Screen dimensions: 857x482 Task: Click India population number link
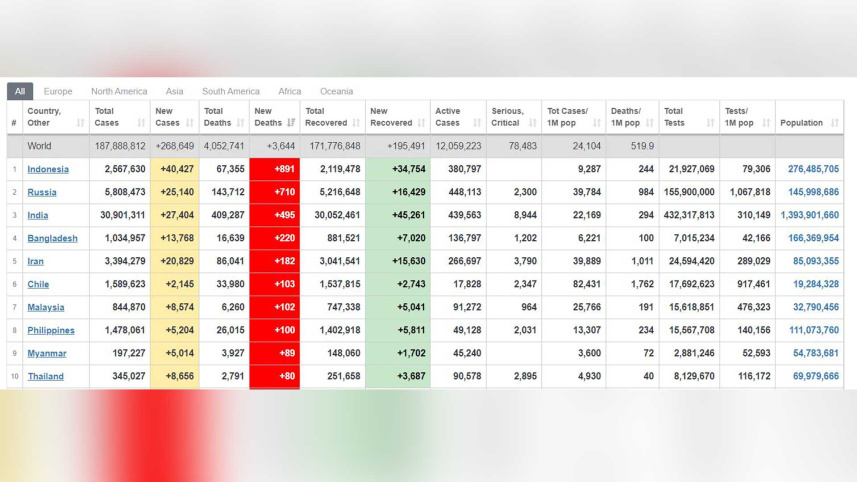(x=809, y=215)
